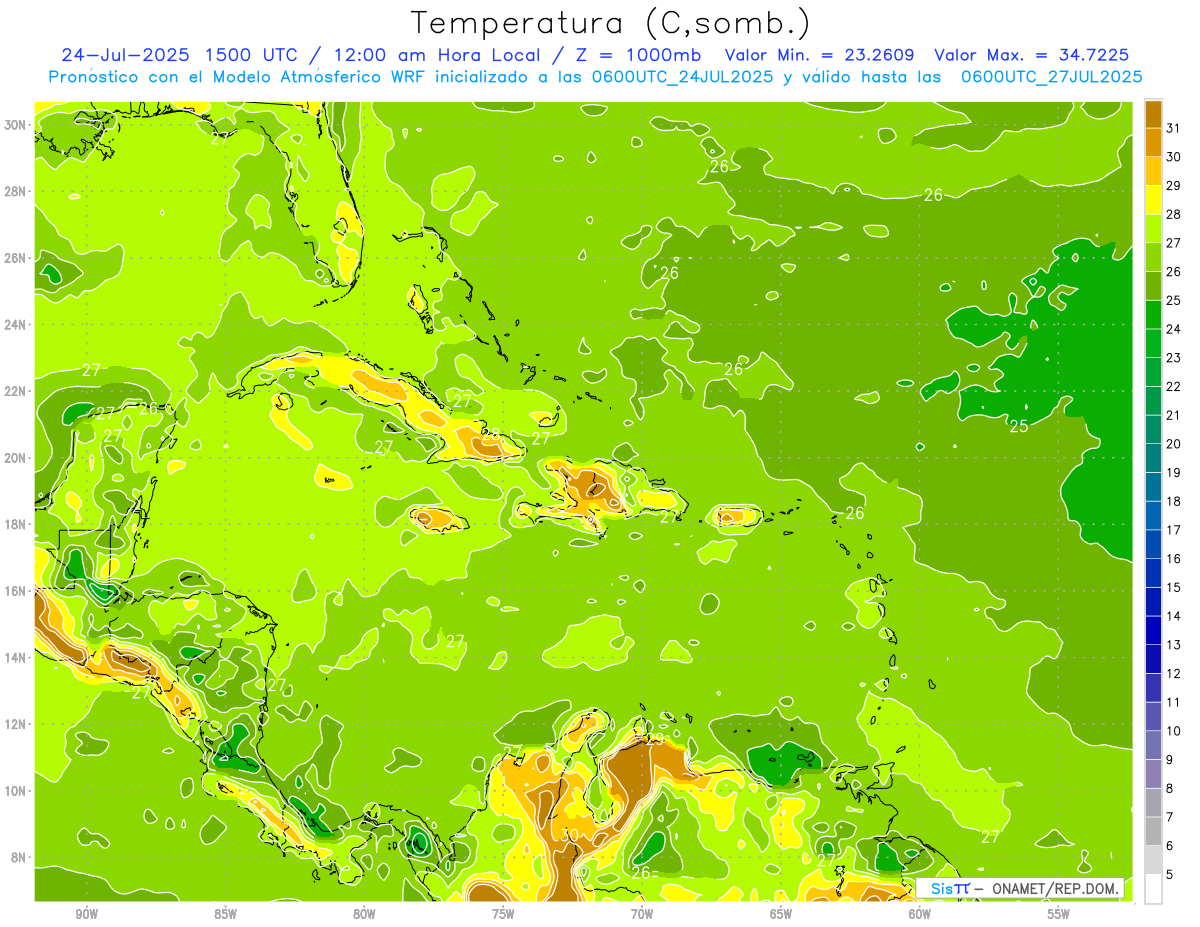Screen dimensions: 1200x927
Task: Click the latitude axis label 10N
Action: pyautogui.click(x=17, y=791)
